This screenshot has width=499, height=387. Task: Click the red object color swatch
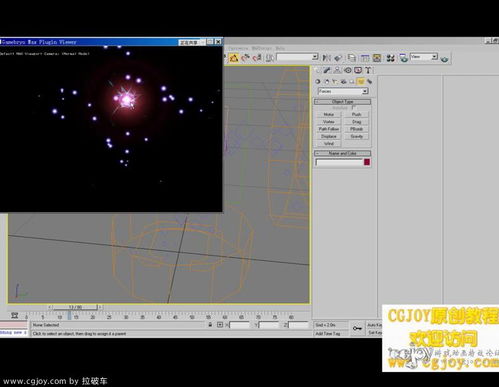pyautogui.click(x=367, y=162)
